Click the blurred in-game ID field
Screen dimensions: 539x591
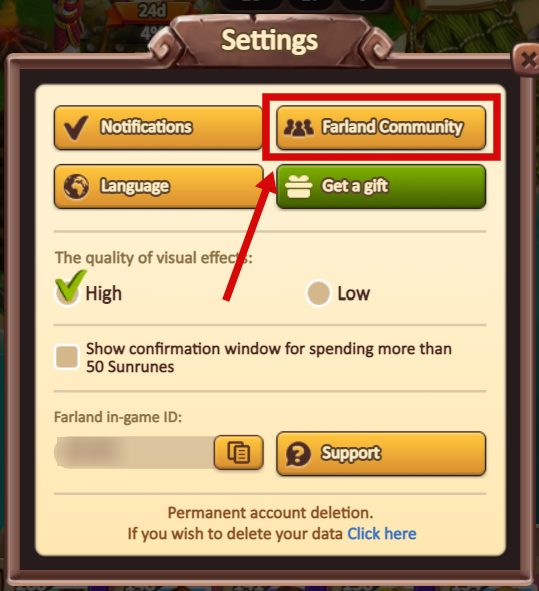135,452
